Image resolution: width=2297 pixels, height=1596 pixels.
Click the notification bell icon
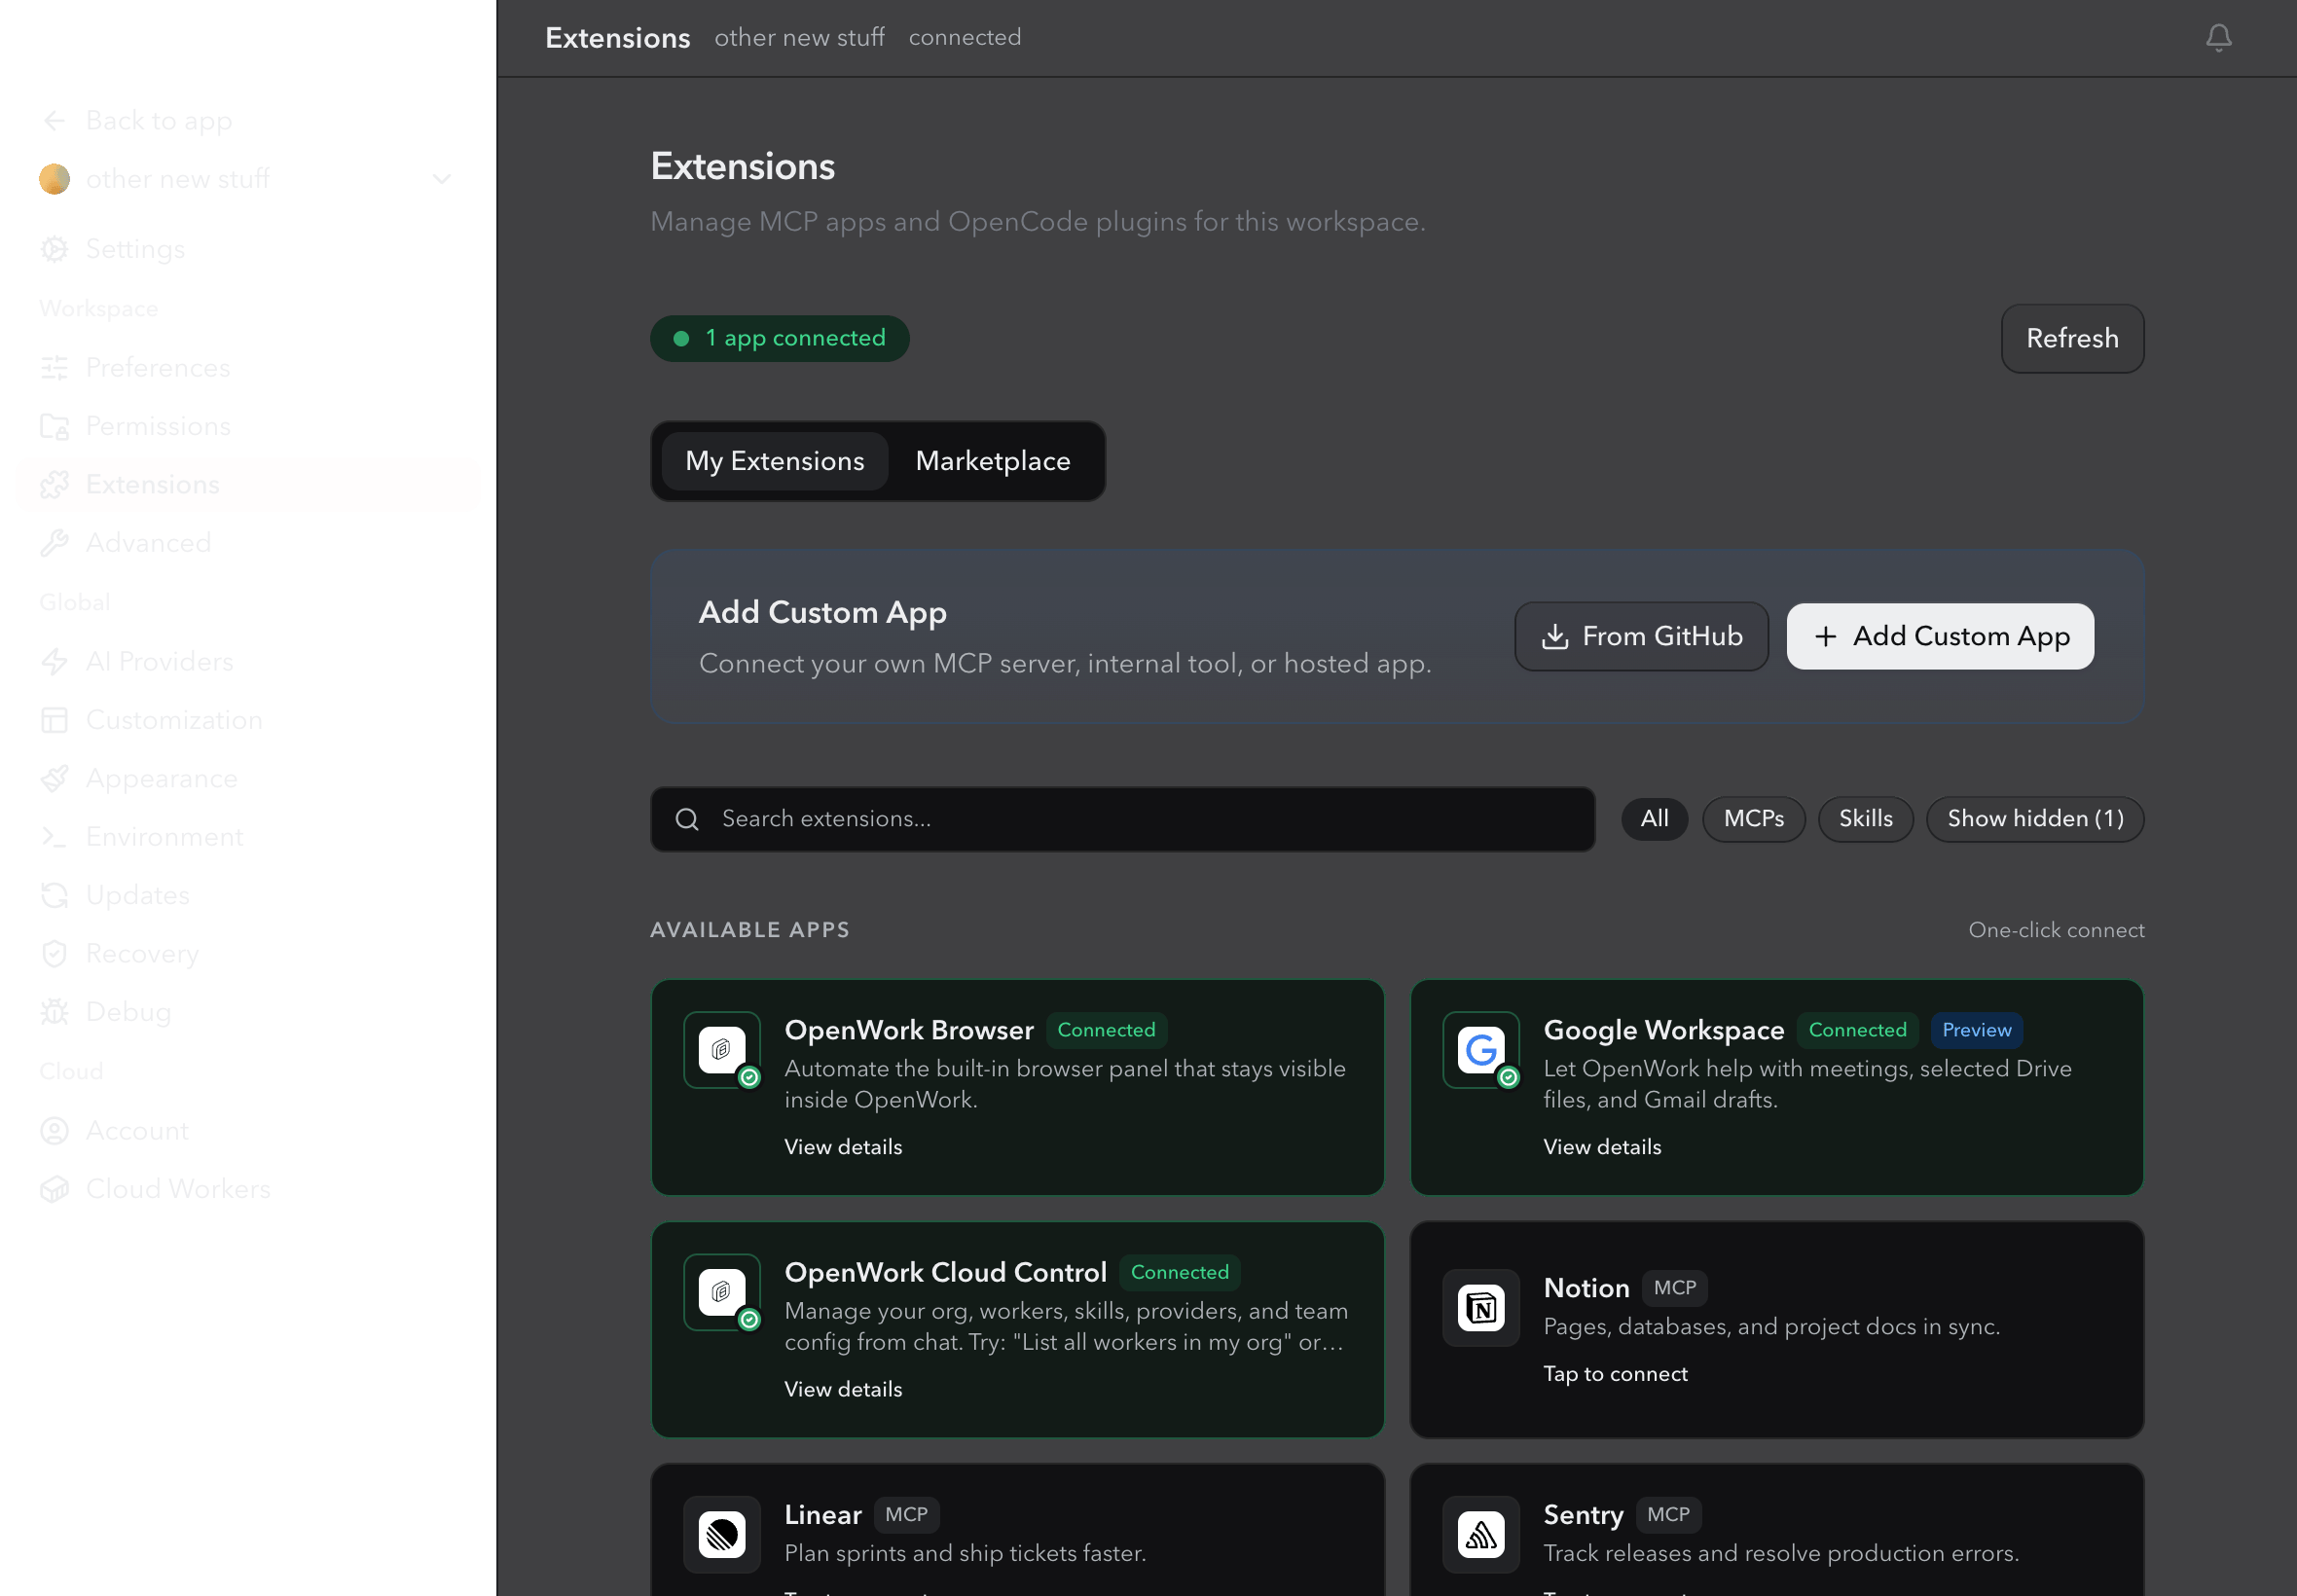point(2218,38)
